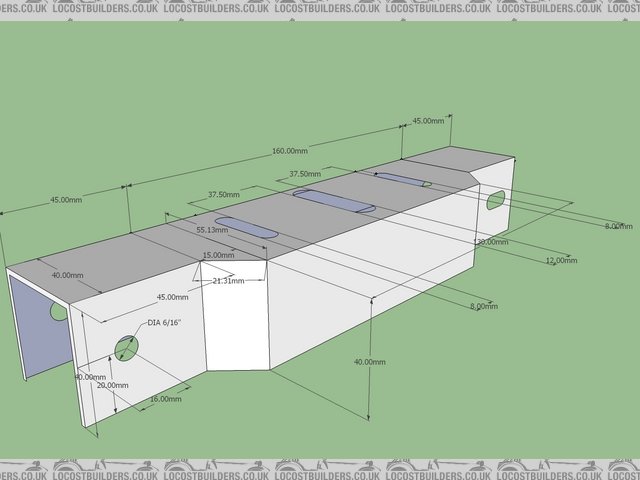Select the 45.00mm label at top right
The image size is (640, 480).
point(428,121)
